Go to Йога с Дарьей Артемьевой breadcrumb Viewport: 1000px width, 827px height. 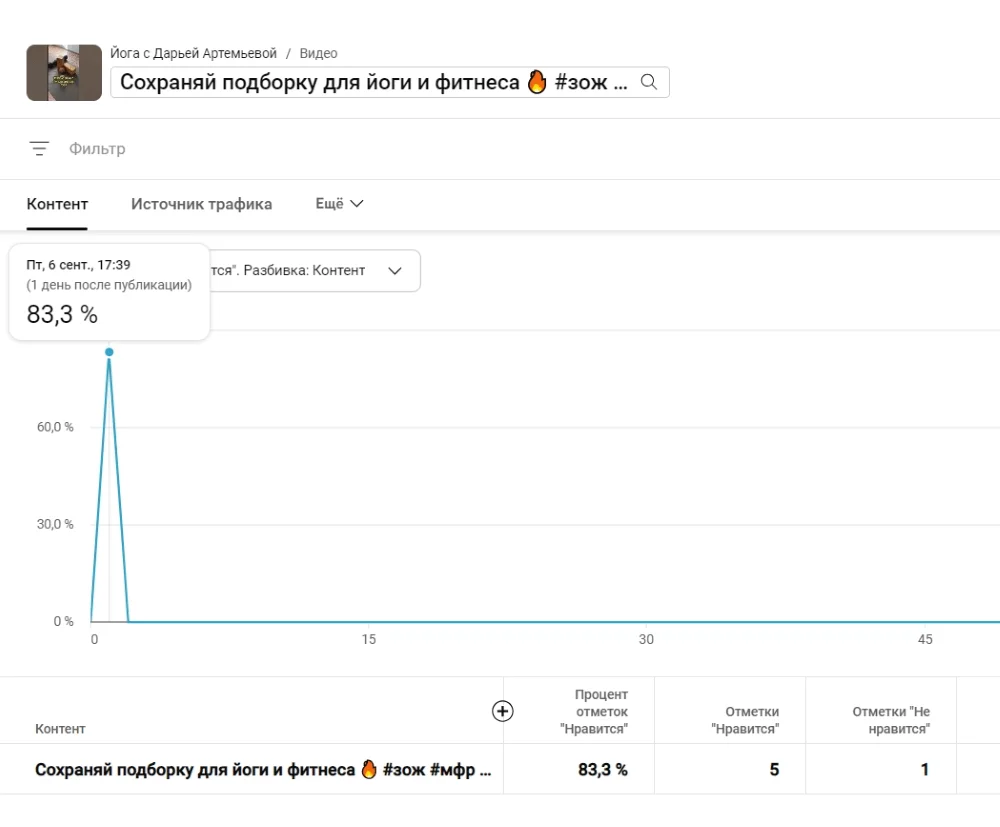(193, 53)
